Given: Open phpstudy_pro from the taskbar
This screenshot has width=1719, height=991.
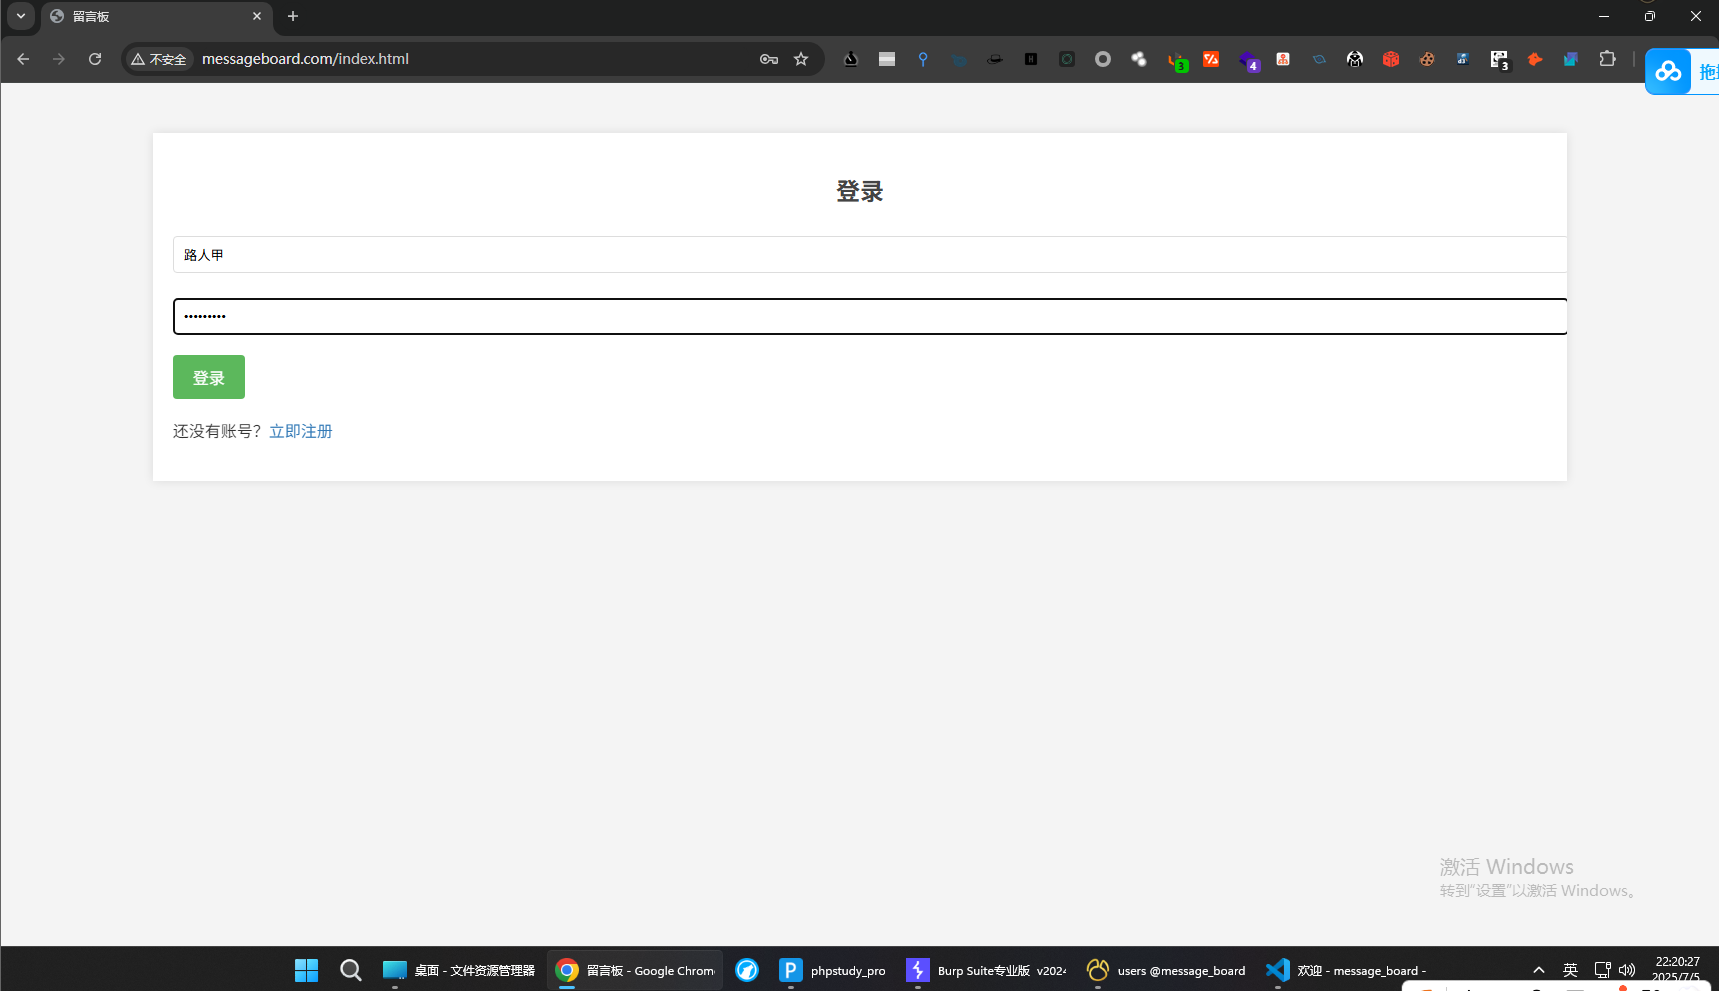Looking at the screenshot, I should point(790,970).
